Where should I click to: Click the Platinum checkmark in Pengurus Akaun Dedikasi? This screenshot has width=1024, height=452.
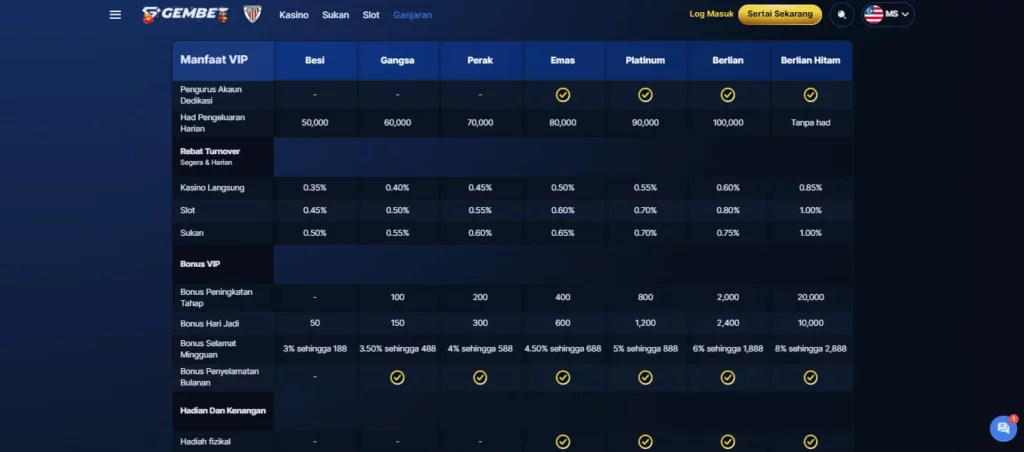tap(645, 95)
